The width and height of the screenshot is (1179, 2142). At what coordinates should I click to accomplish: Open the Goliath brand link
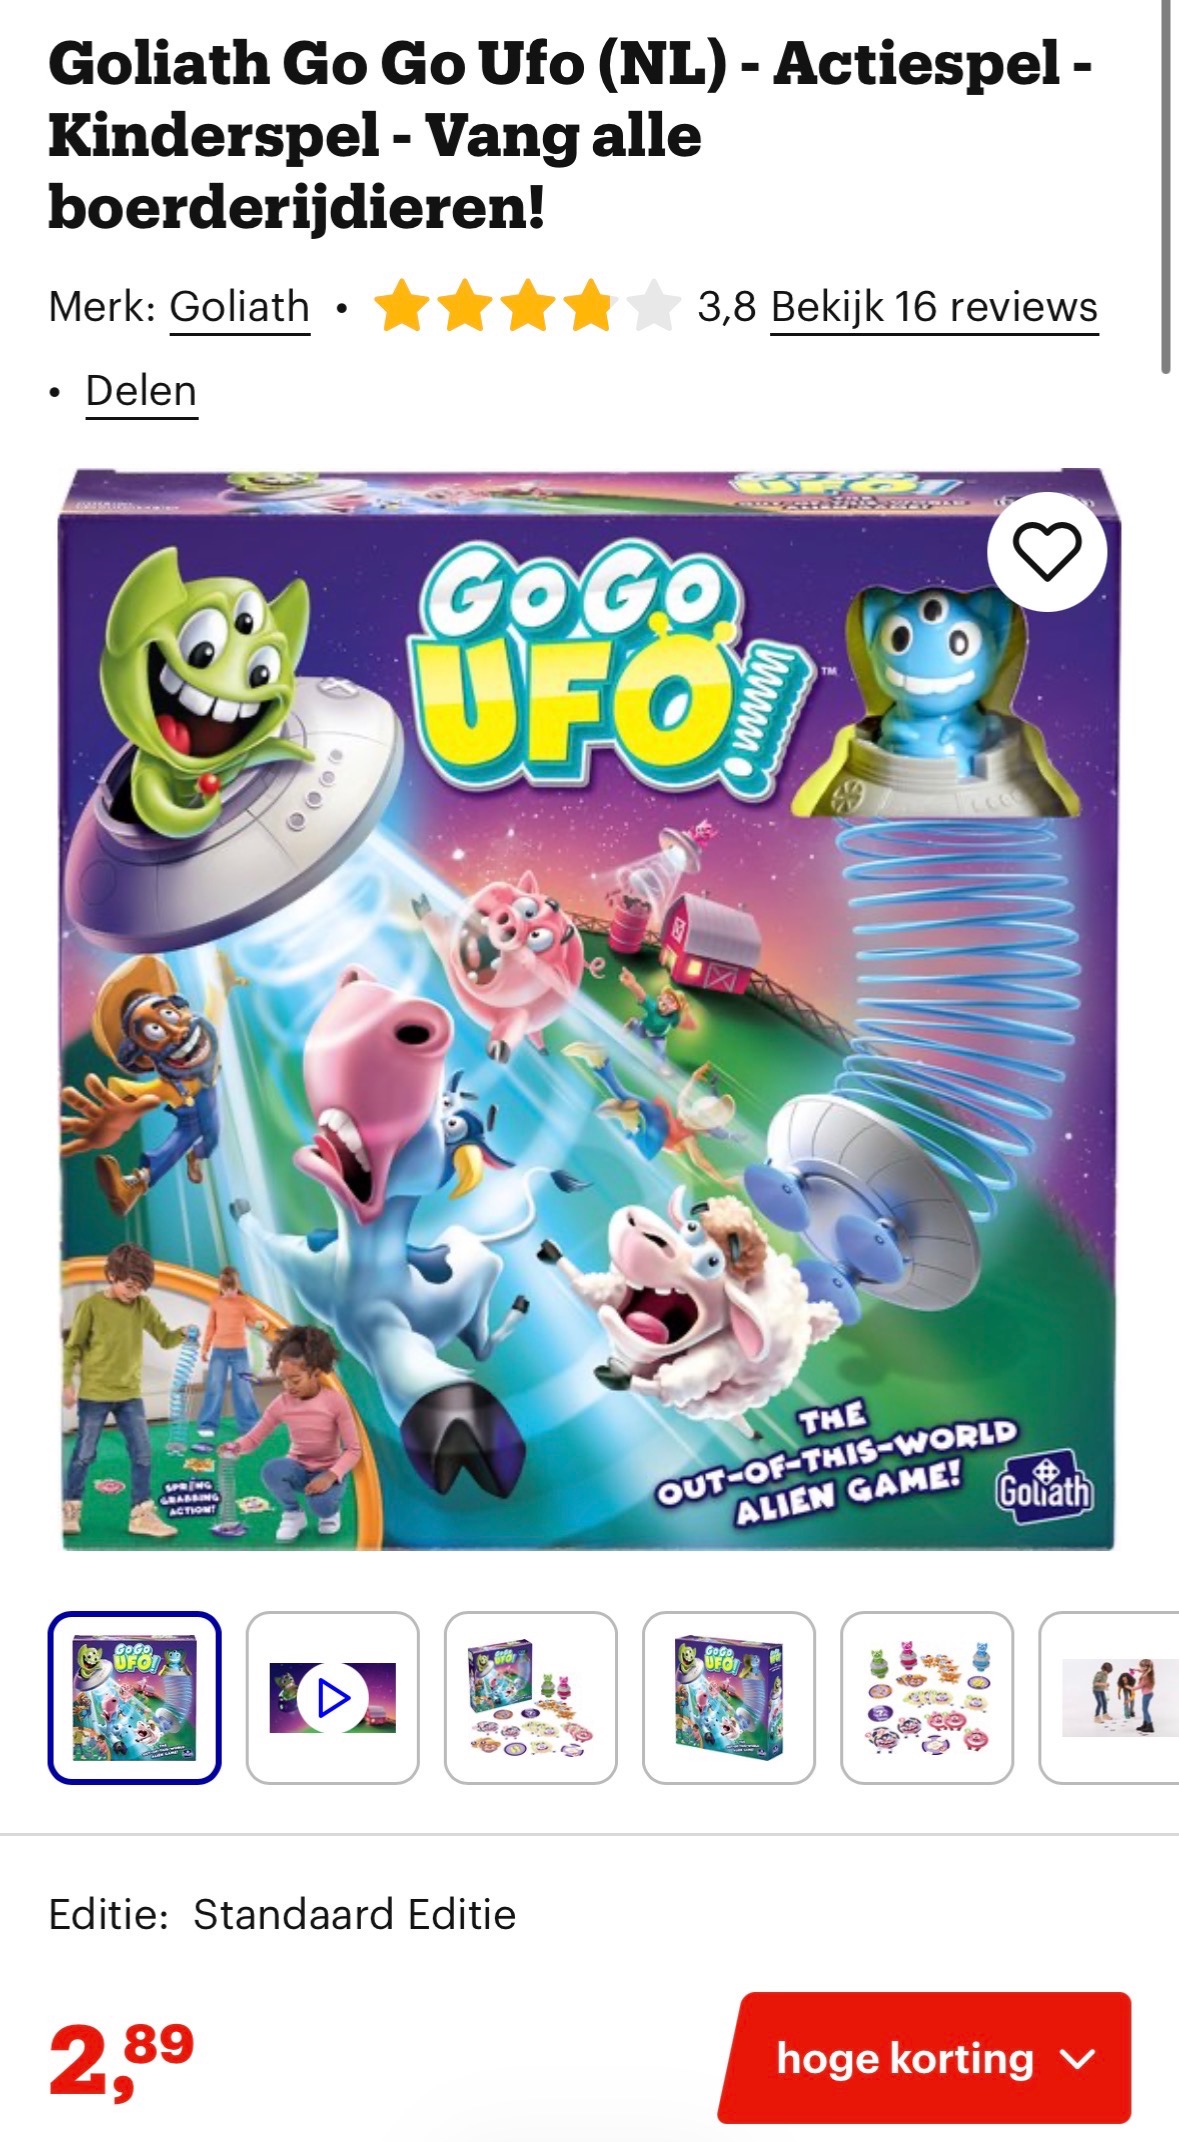(x=239, y=307)
